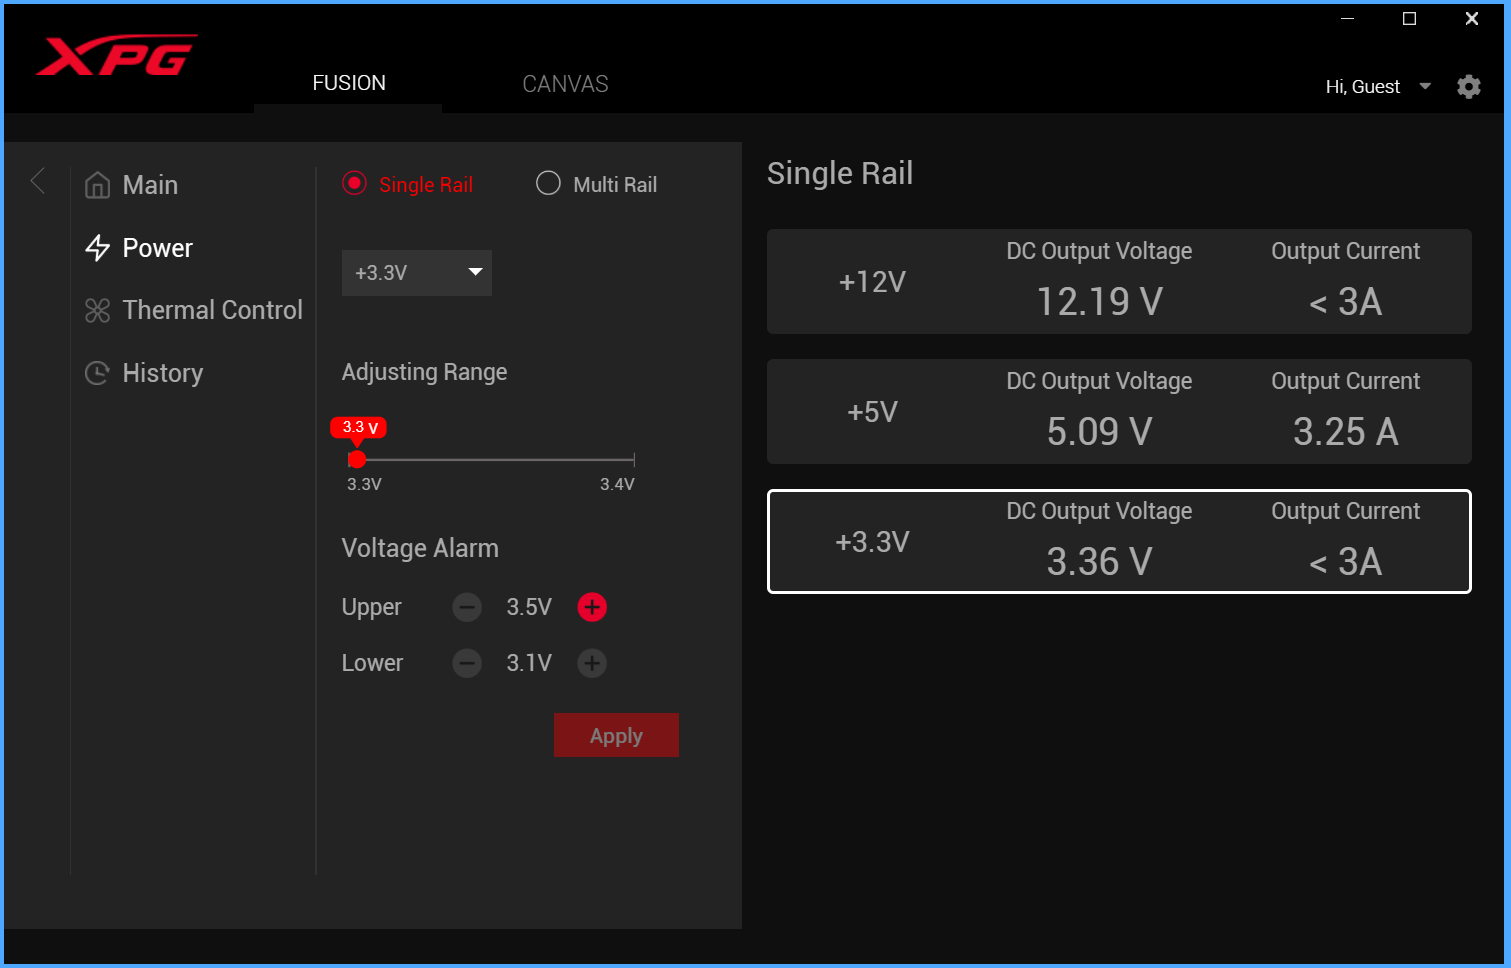Screen dimensions: 1511x968
Task: Switch to the FUSION tab
Action: click(348, 83)
